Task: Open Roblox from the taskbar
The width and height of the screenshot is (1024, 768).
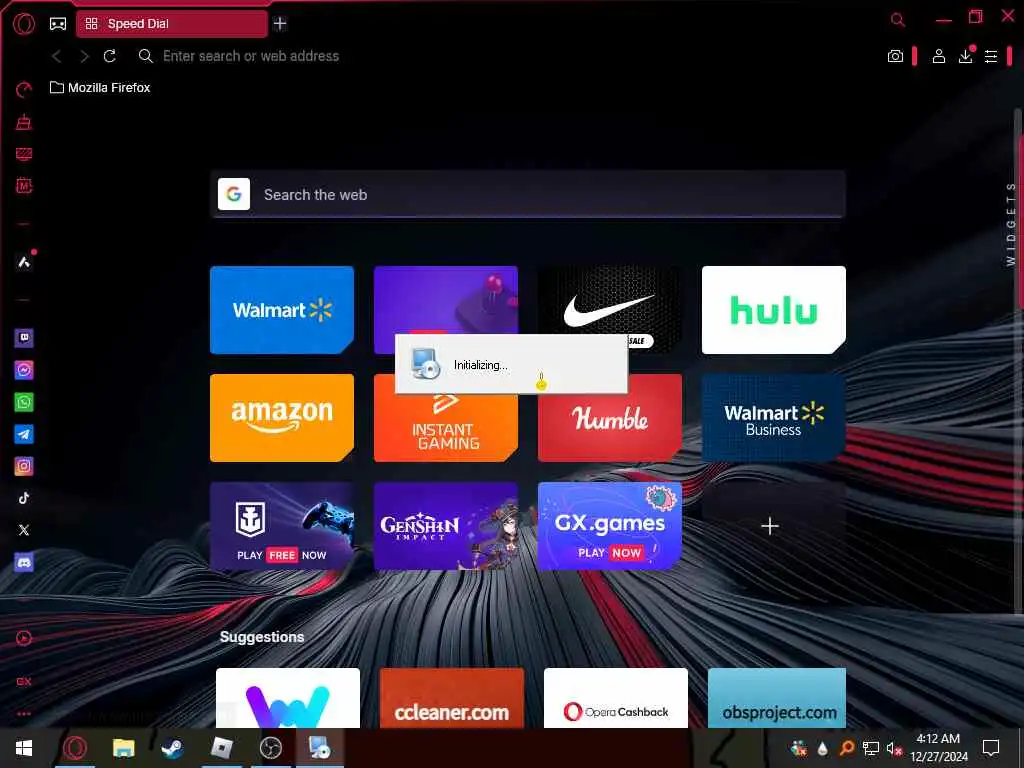Action: [221, 748]
